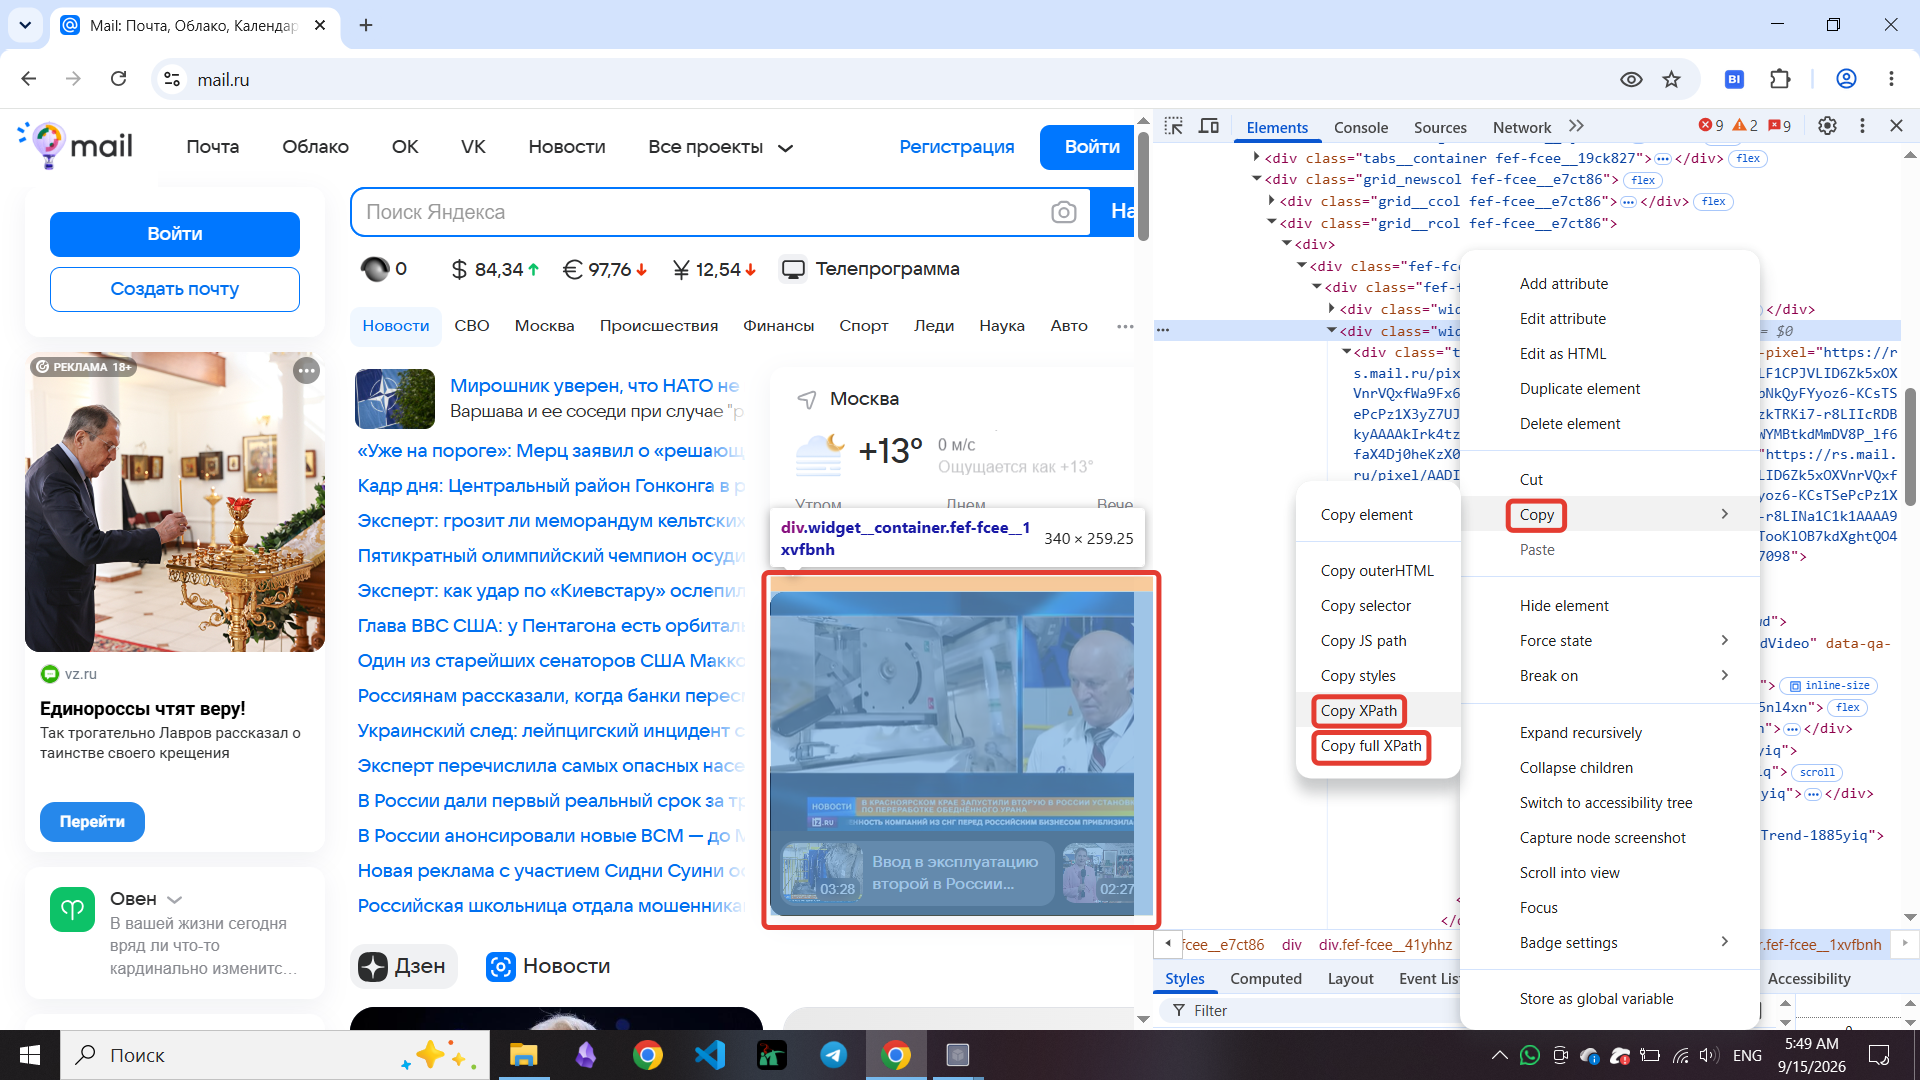Reload the mail.ru page
Viewport: 1920px width, 1080px height.
118,79
